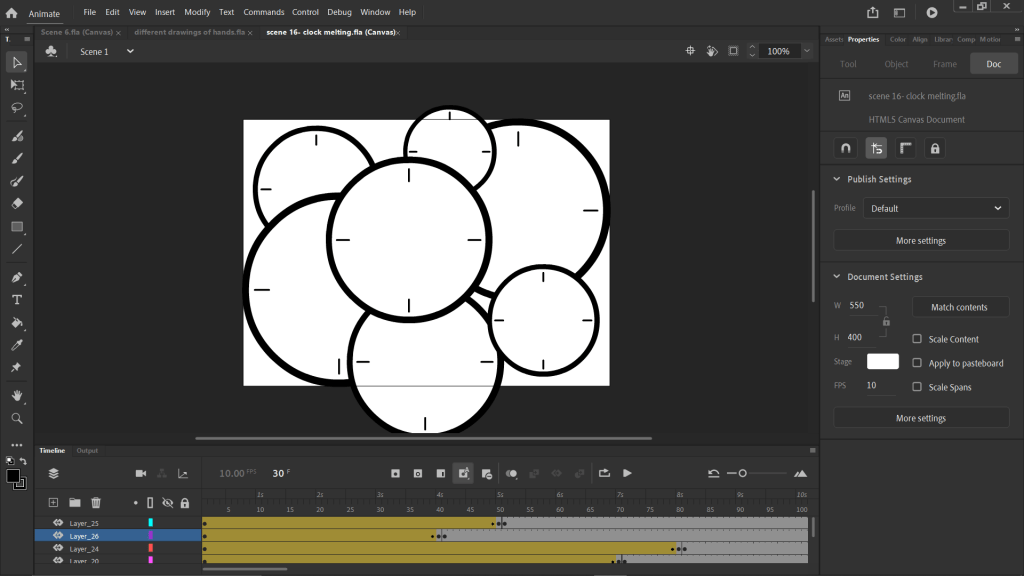The image size is (1024, 576).
Task: Click the Test Movie play icon in the title bar
Action: [932, 13]
